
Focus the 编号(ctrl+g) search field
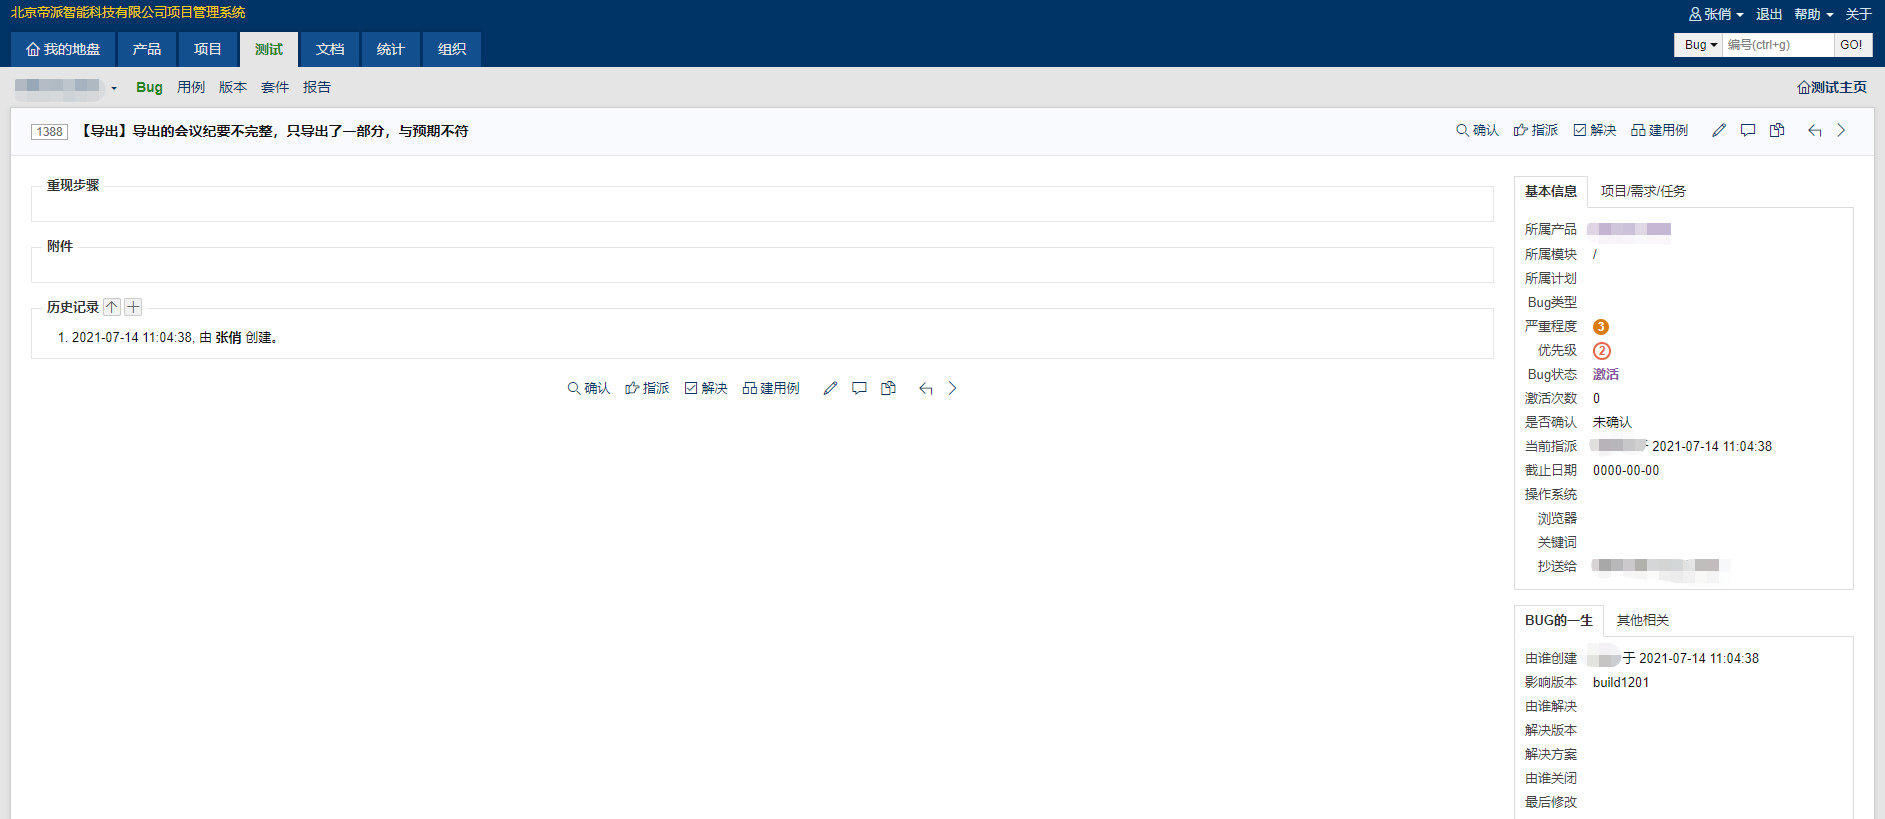(1778, 45)
